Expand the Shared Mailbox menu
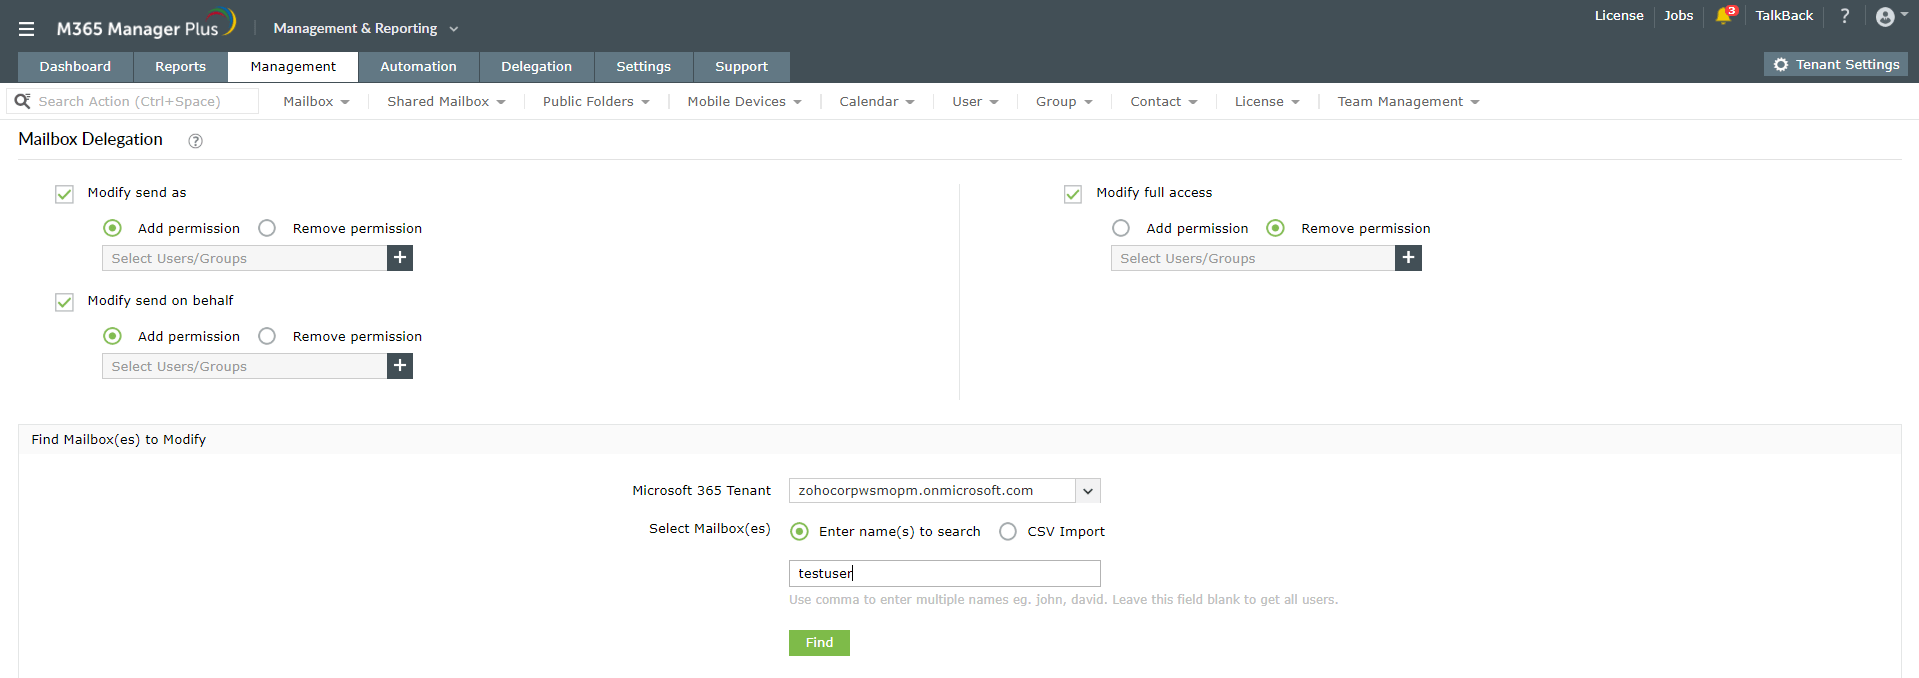1919x678 pixels. click(x=446, y=102)
